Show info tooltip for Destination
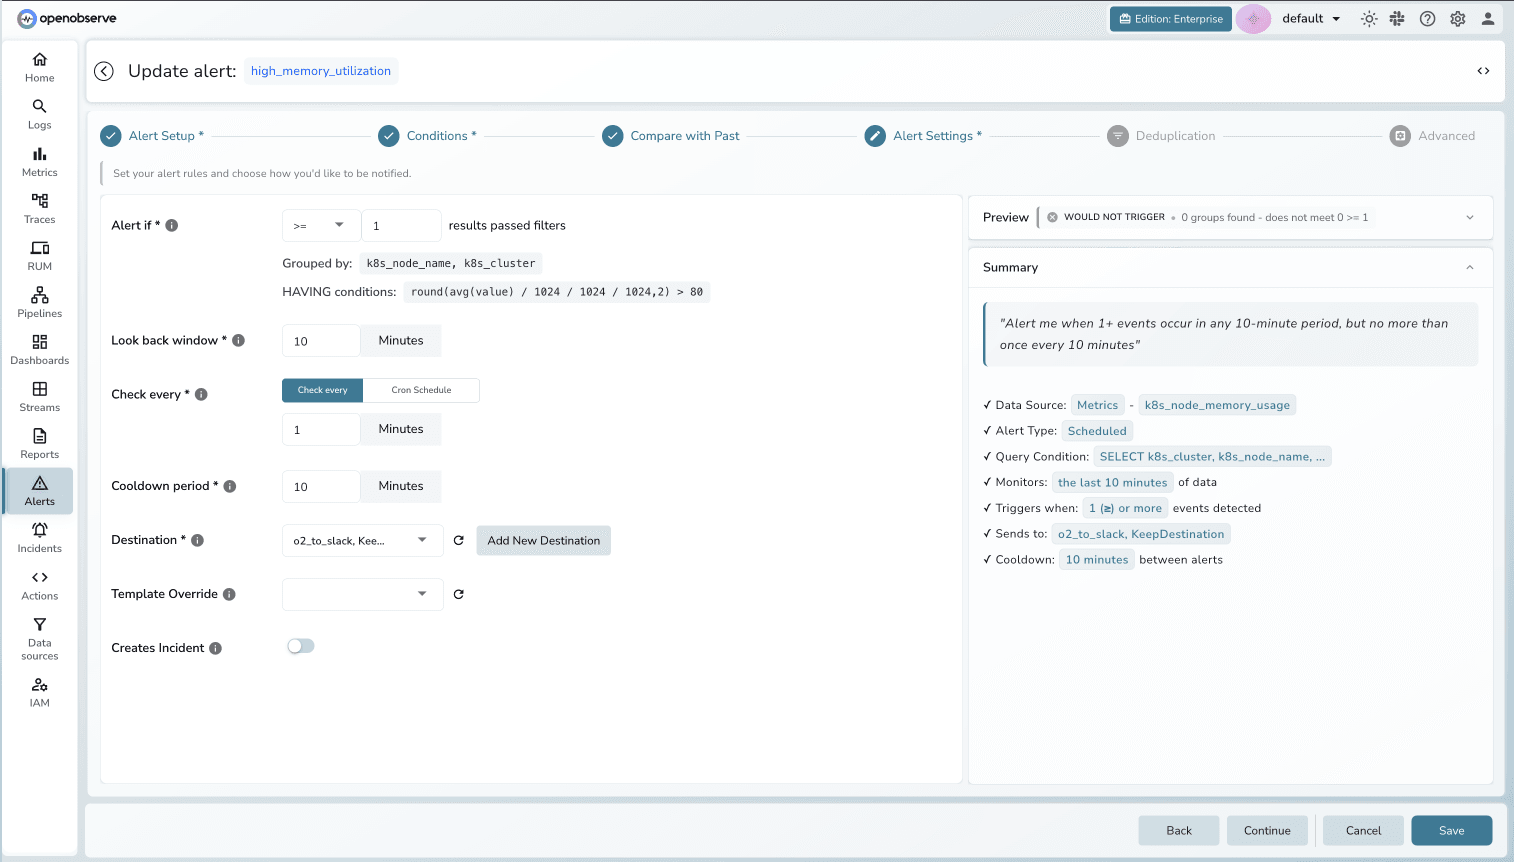 198,540
